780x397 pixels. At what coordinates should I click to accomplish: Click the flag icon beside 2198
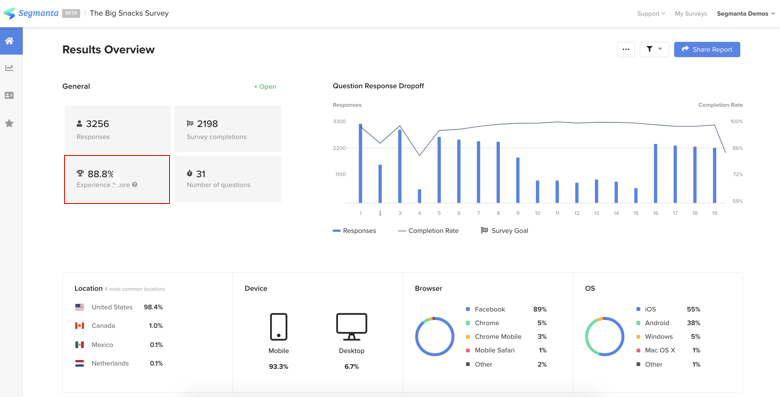pyautogui.click(x=190, y=123)
